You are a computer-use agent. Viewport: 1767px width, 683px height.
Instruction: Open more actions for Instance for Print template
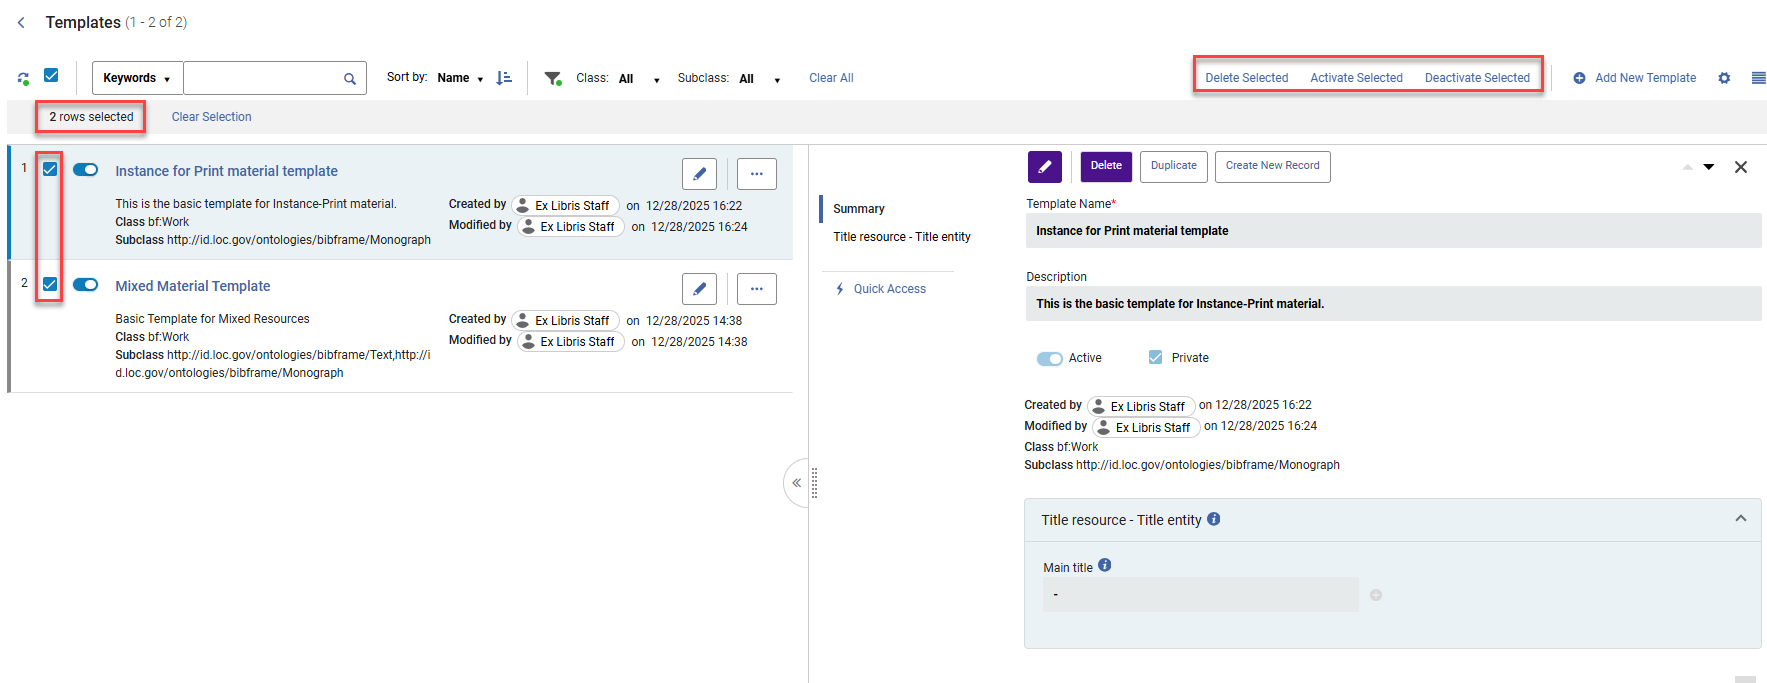[757, 174]
